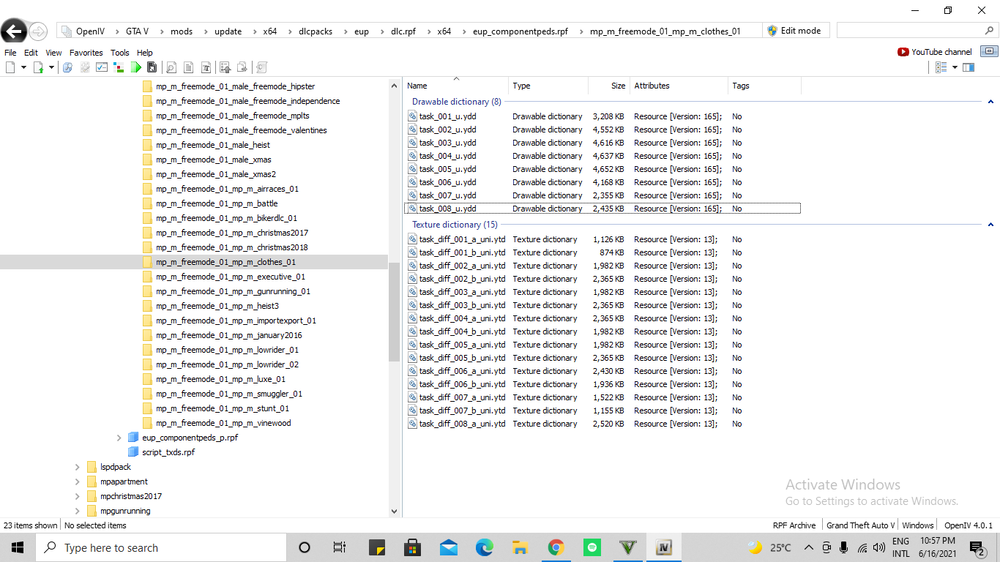Expand the lspdpack folder node

click(x=77, y=467)
